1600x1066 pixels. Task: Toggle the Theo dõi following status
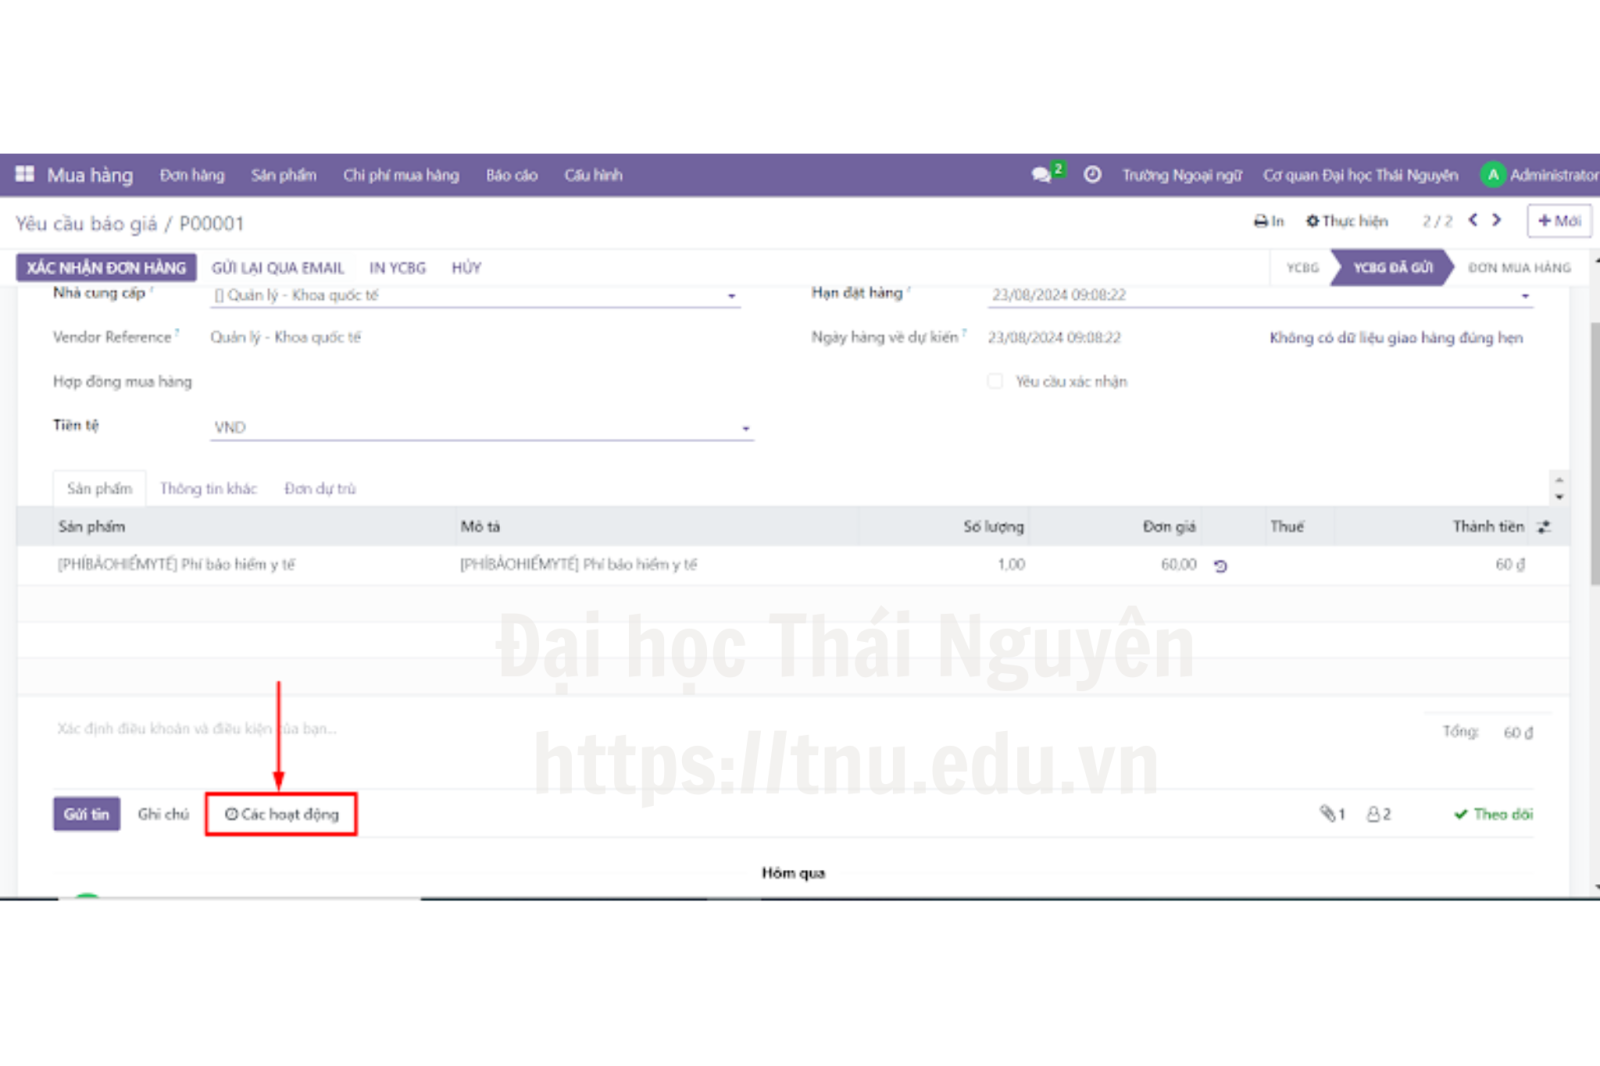click(1493, 814)
